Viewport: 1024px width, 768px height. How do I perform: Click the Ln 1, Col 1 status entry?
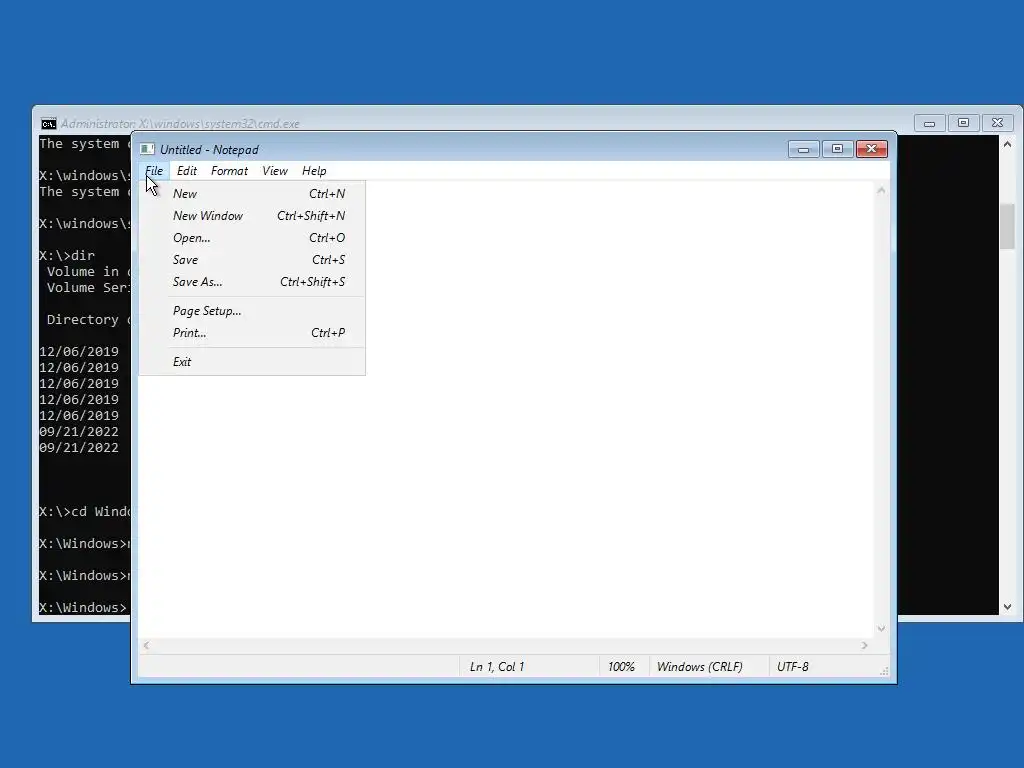pyautogui.click(x=496, y=667)
